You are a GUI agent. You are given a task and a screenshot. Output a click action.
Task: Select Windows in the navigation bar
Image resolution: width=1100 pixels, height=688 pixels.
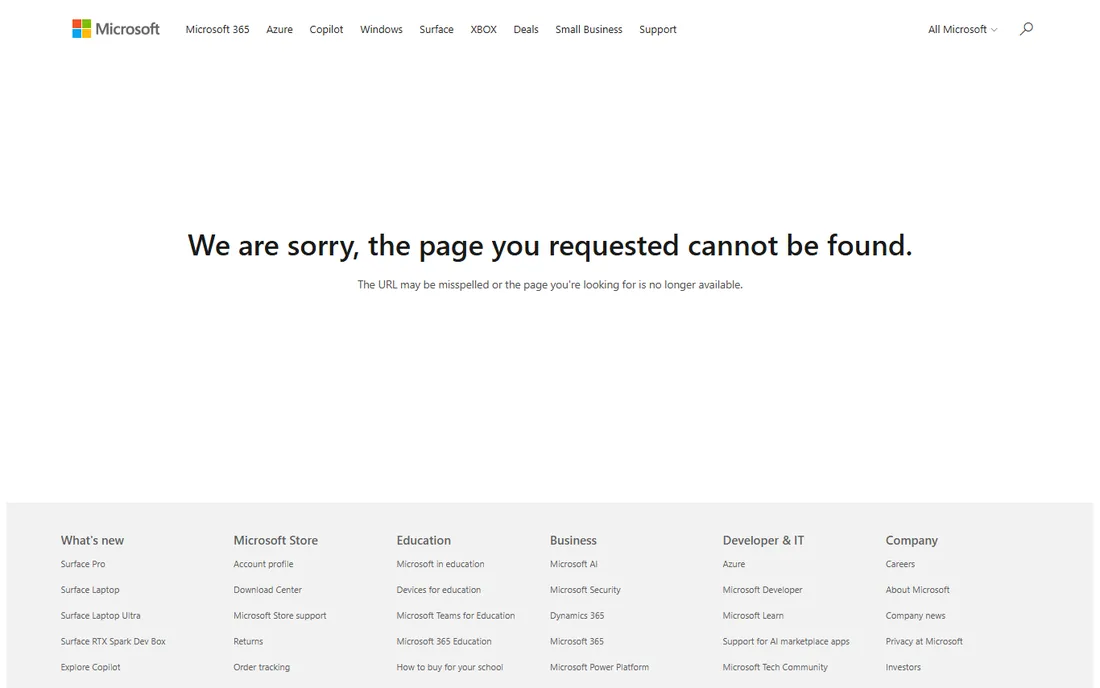click(381, 29)
